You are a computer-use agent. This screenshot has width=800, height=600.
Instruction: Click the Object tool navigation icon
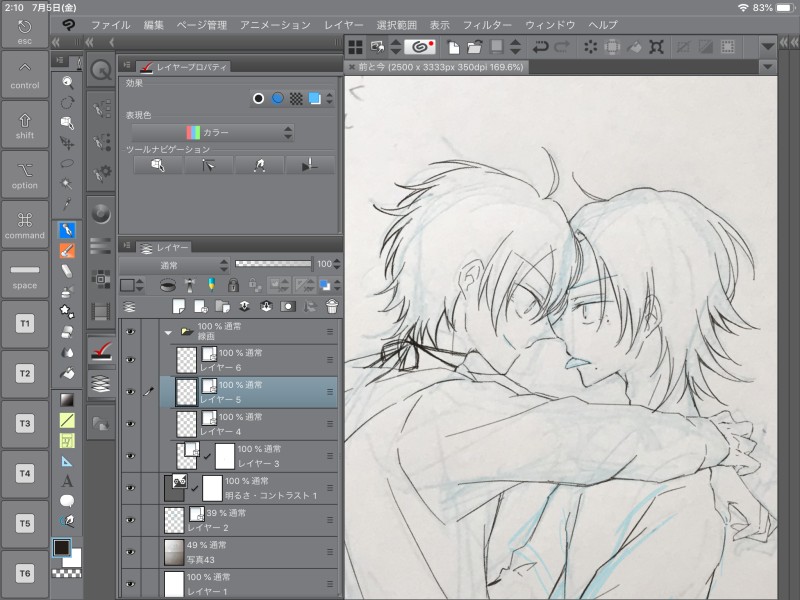tap(158, 165)
